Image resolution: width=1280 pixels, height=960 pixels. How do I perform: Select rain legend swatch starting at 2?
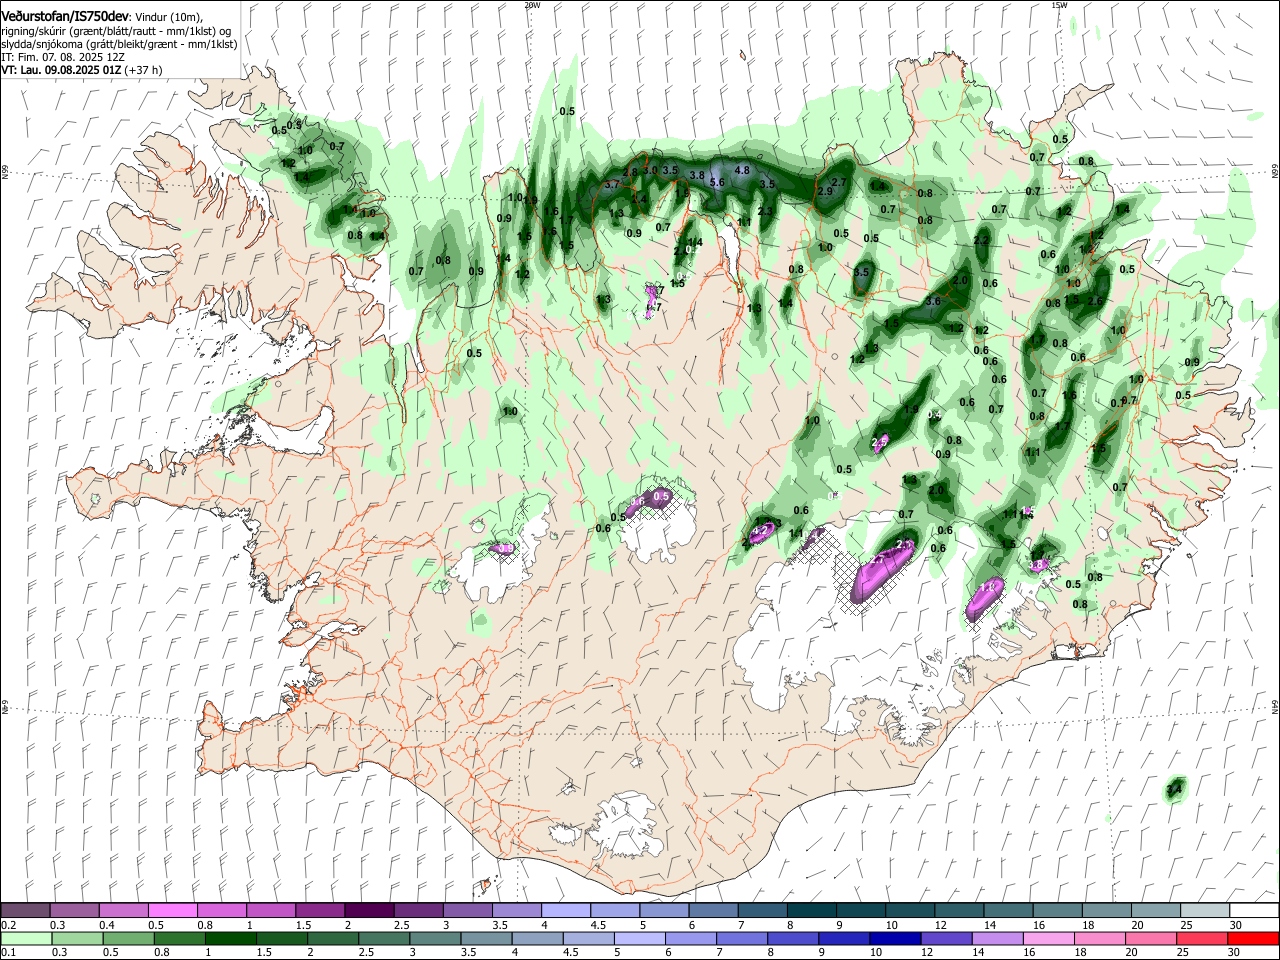click(333, 938)
